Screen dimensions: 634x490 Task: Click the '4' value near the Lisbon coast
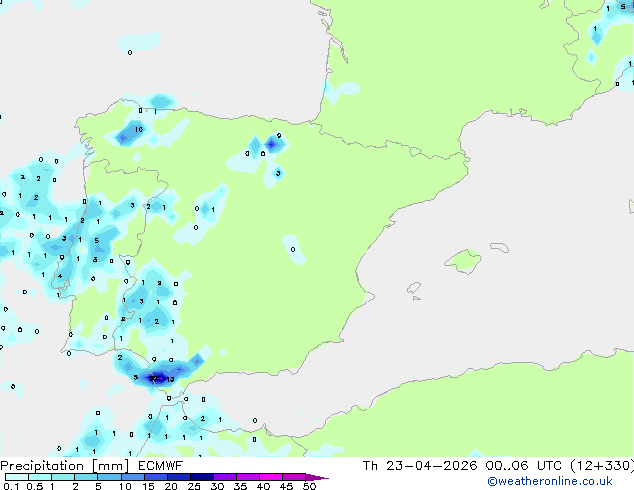point(60,276)
